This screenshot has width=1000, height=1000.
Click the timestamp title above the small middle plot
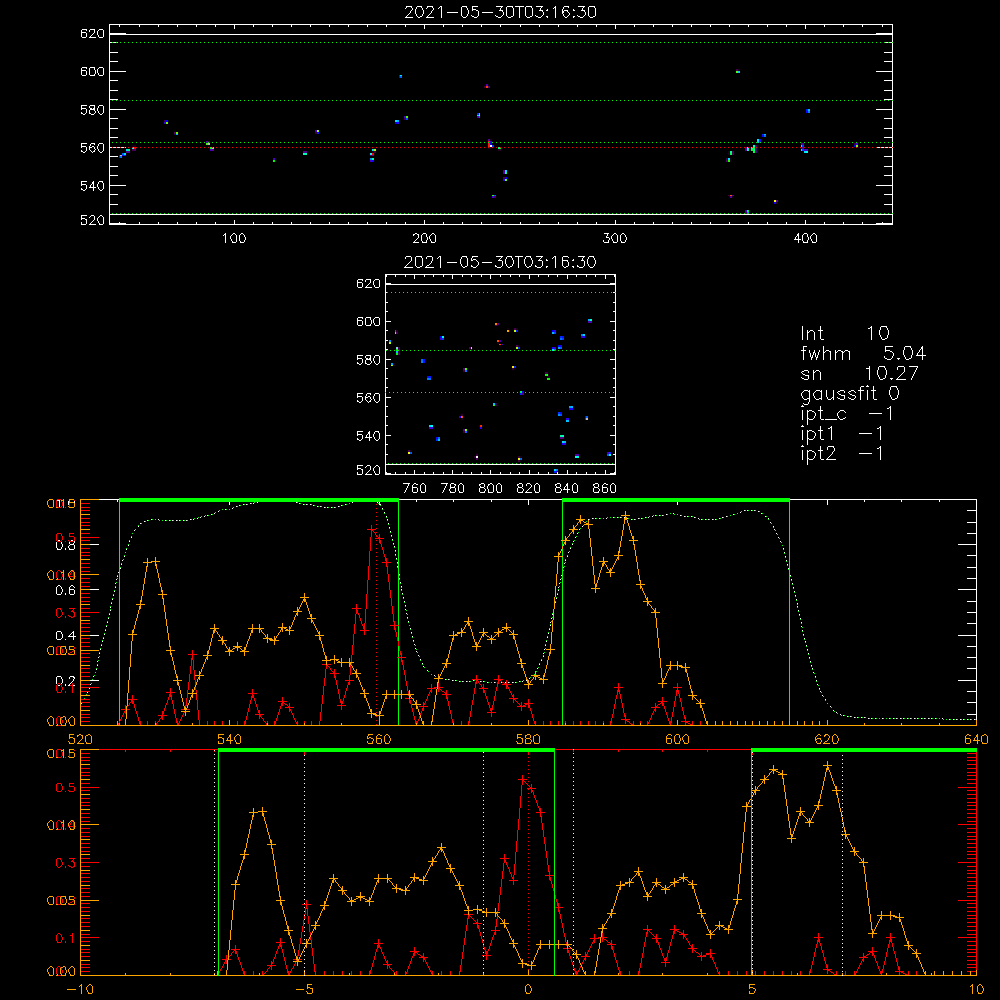pos(500,262)
